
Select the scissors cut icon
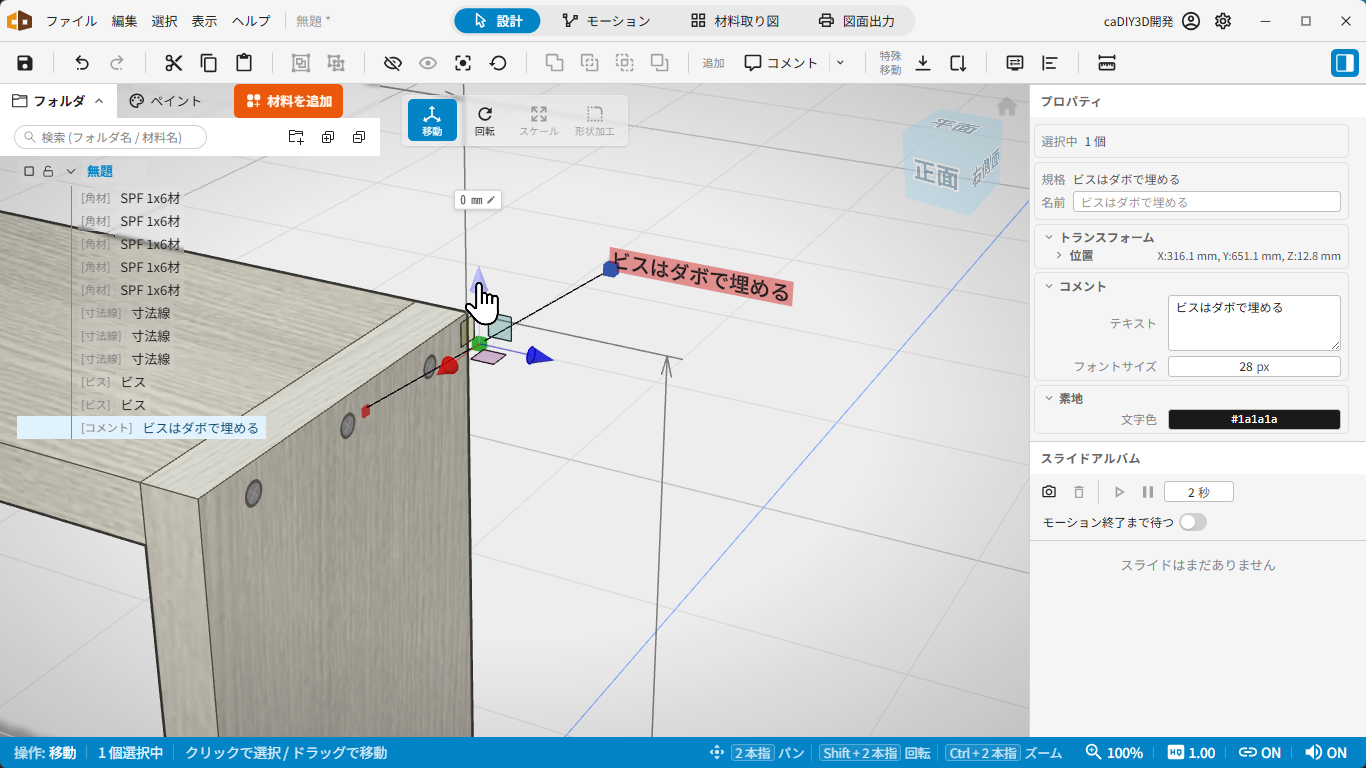(174, 63)
